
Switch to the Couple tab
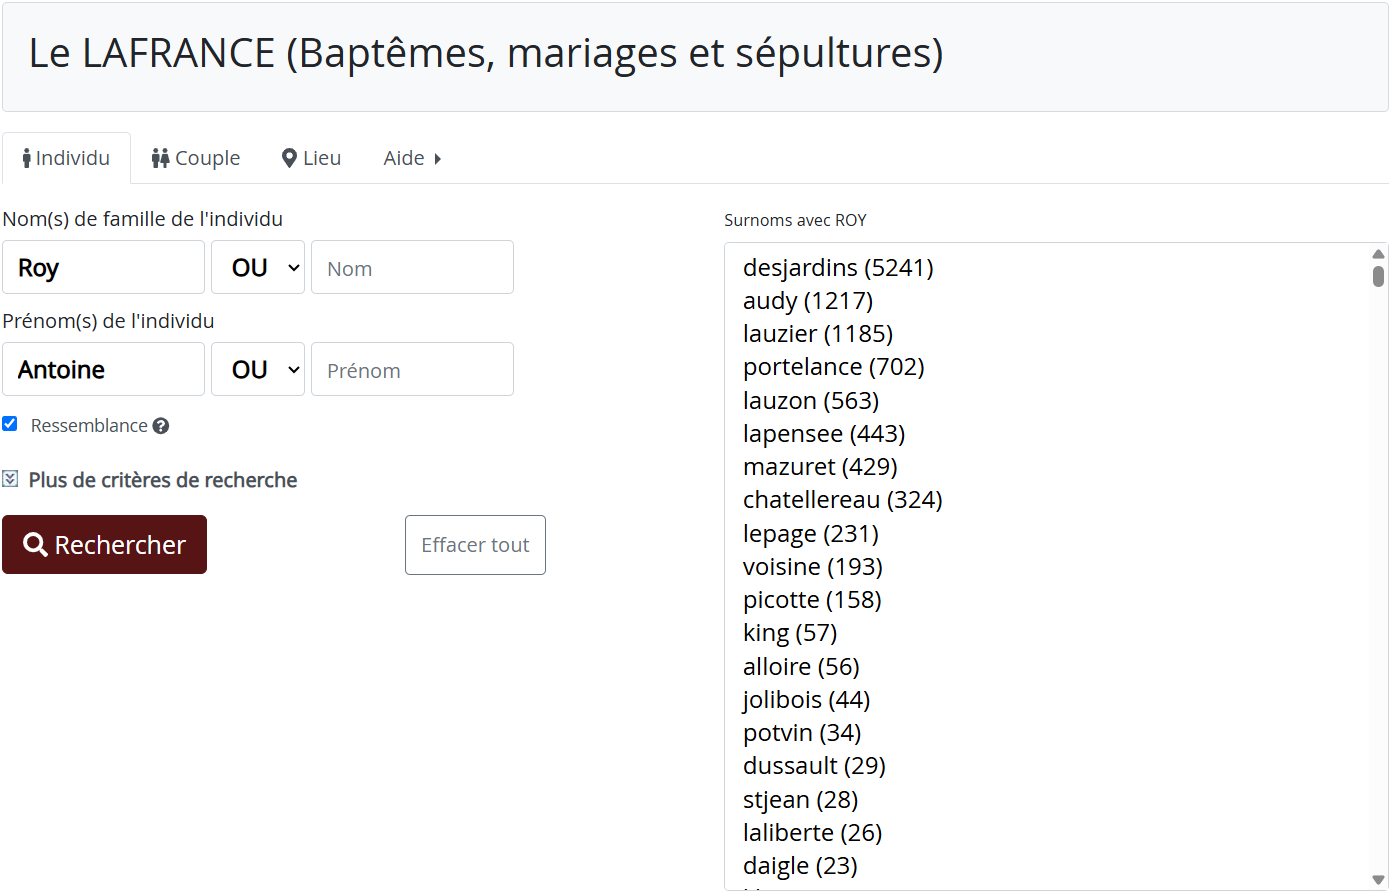196,158
